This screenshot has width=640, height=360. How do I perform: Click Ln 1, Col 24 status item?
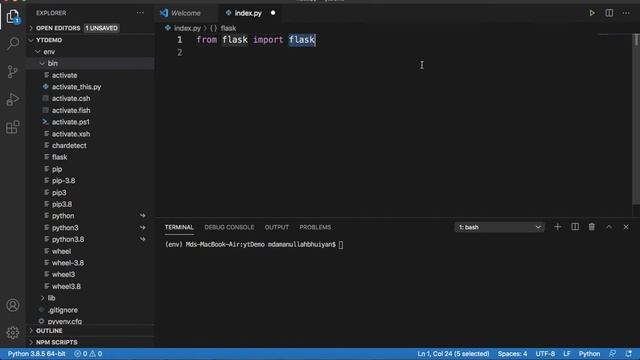(x=453, y=354)
